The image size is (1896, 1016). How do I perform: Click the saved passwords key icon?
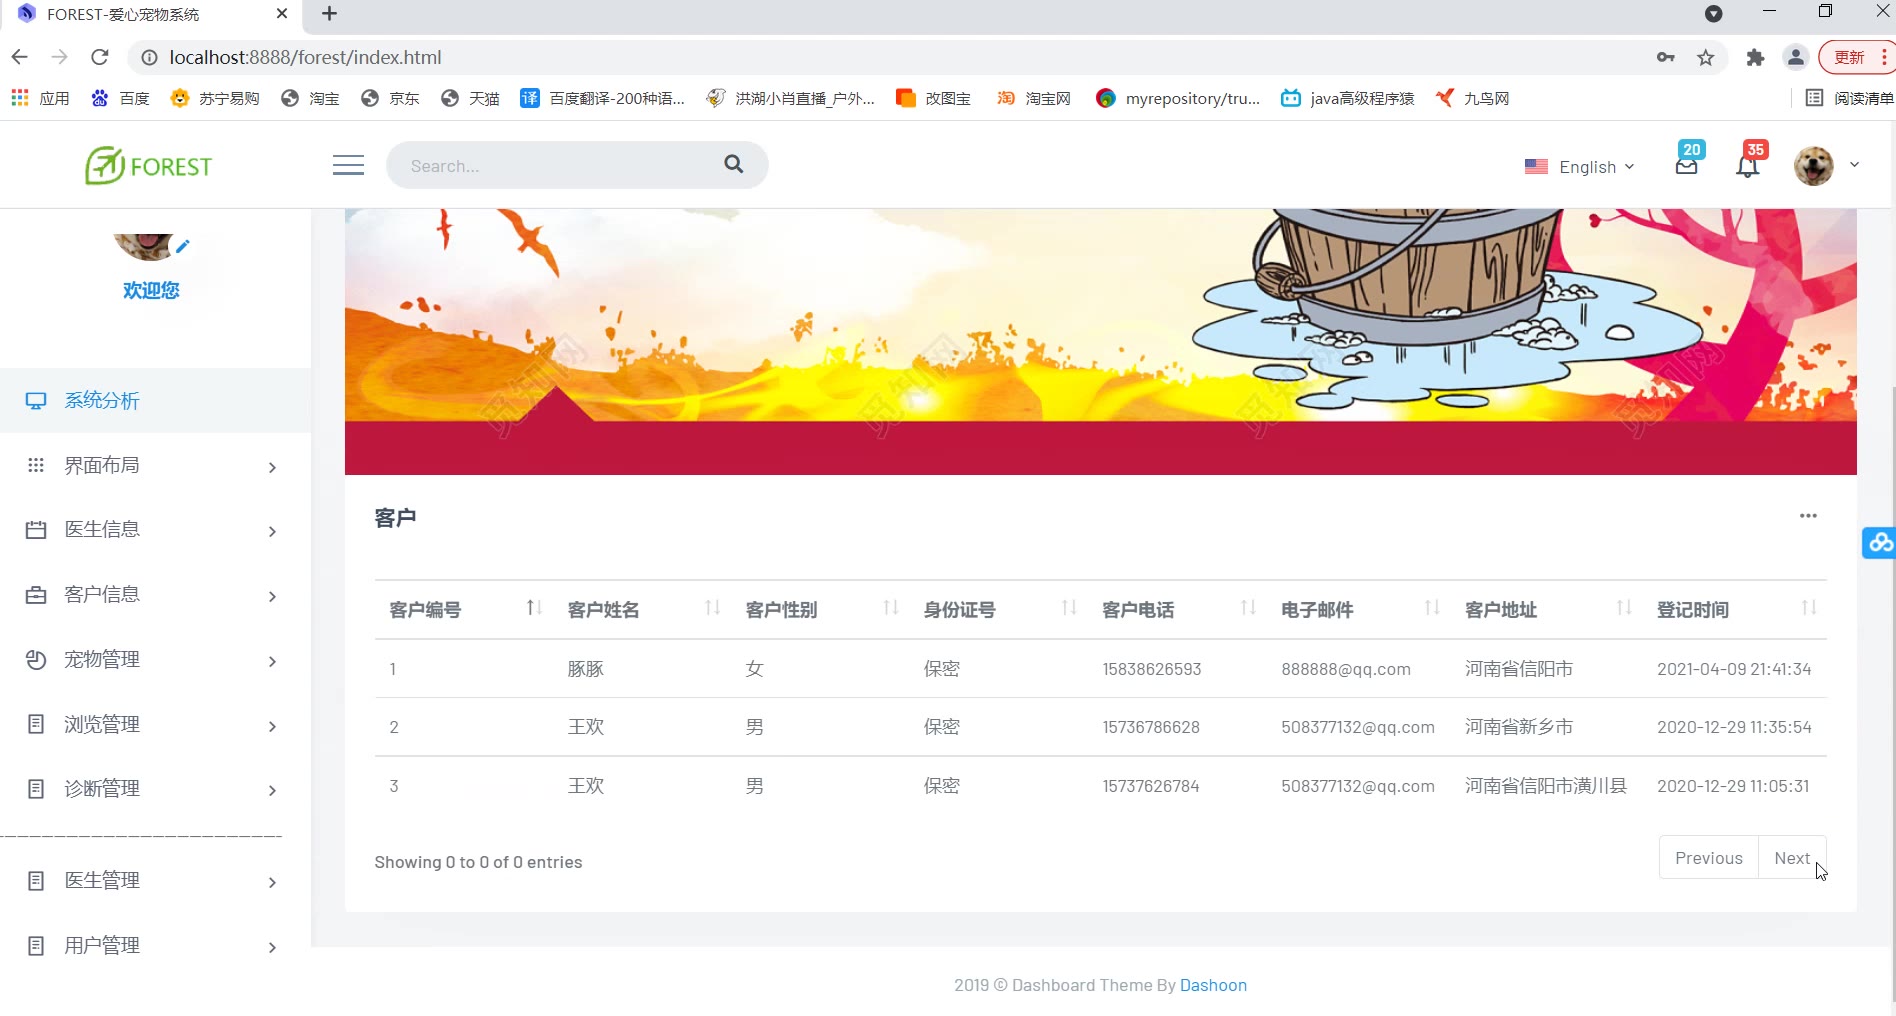[x=1665, y=57]
